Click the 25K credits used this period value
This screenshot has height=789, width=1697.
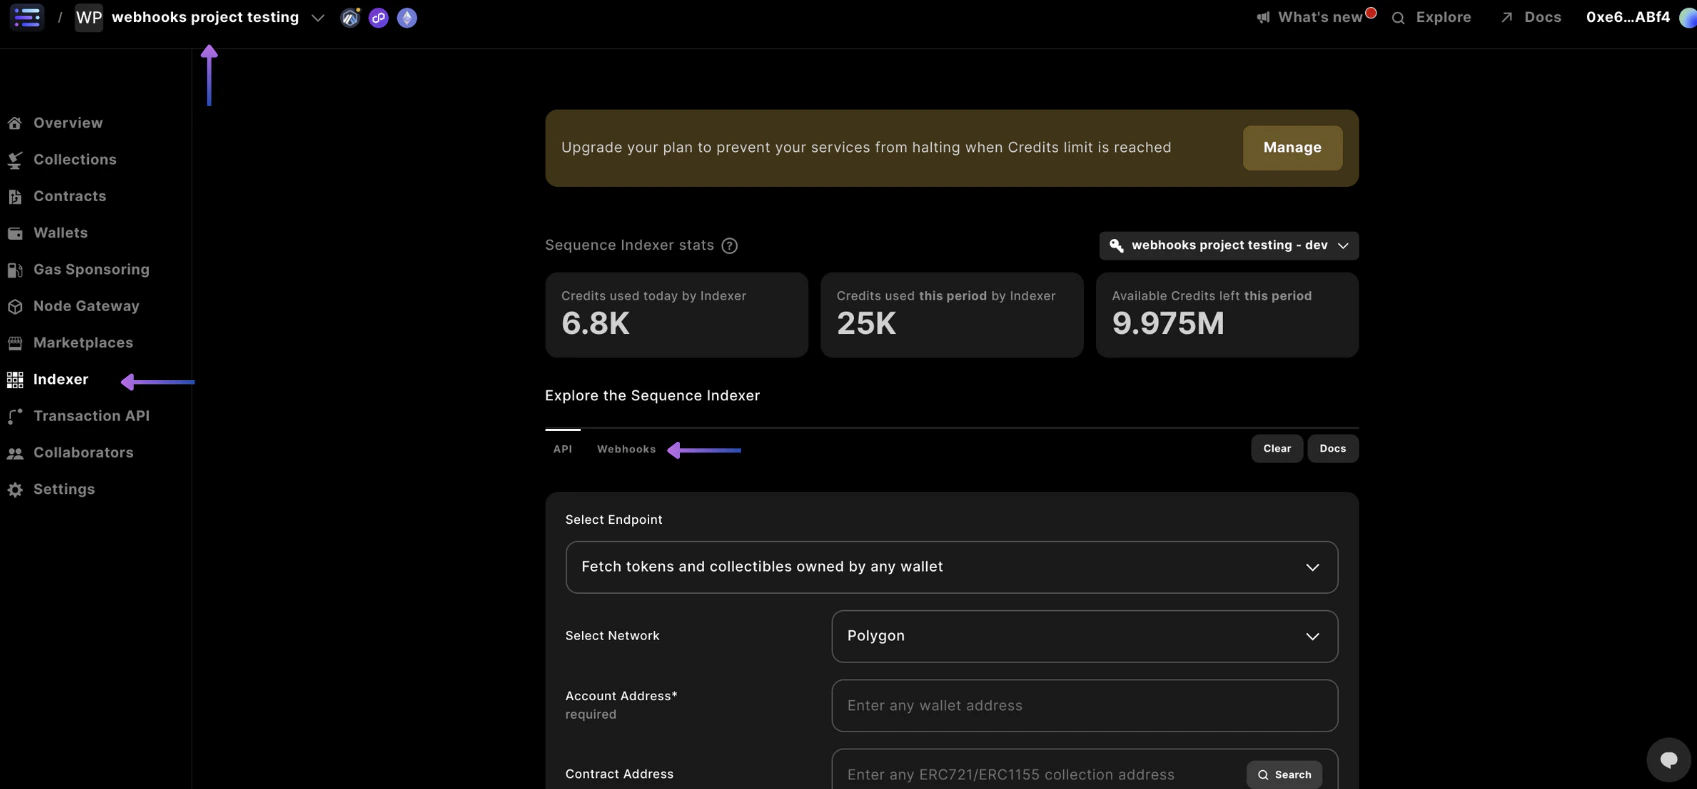point(867,324)
